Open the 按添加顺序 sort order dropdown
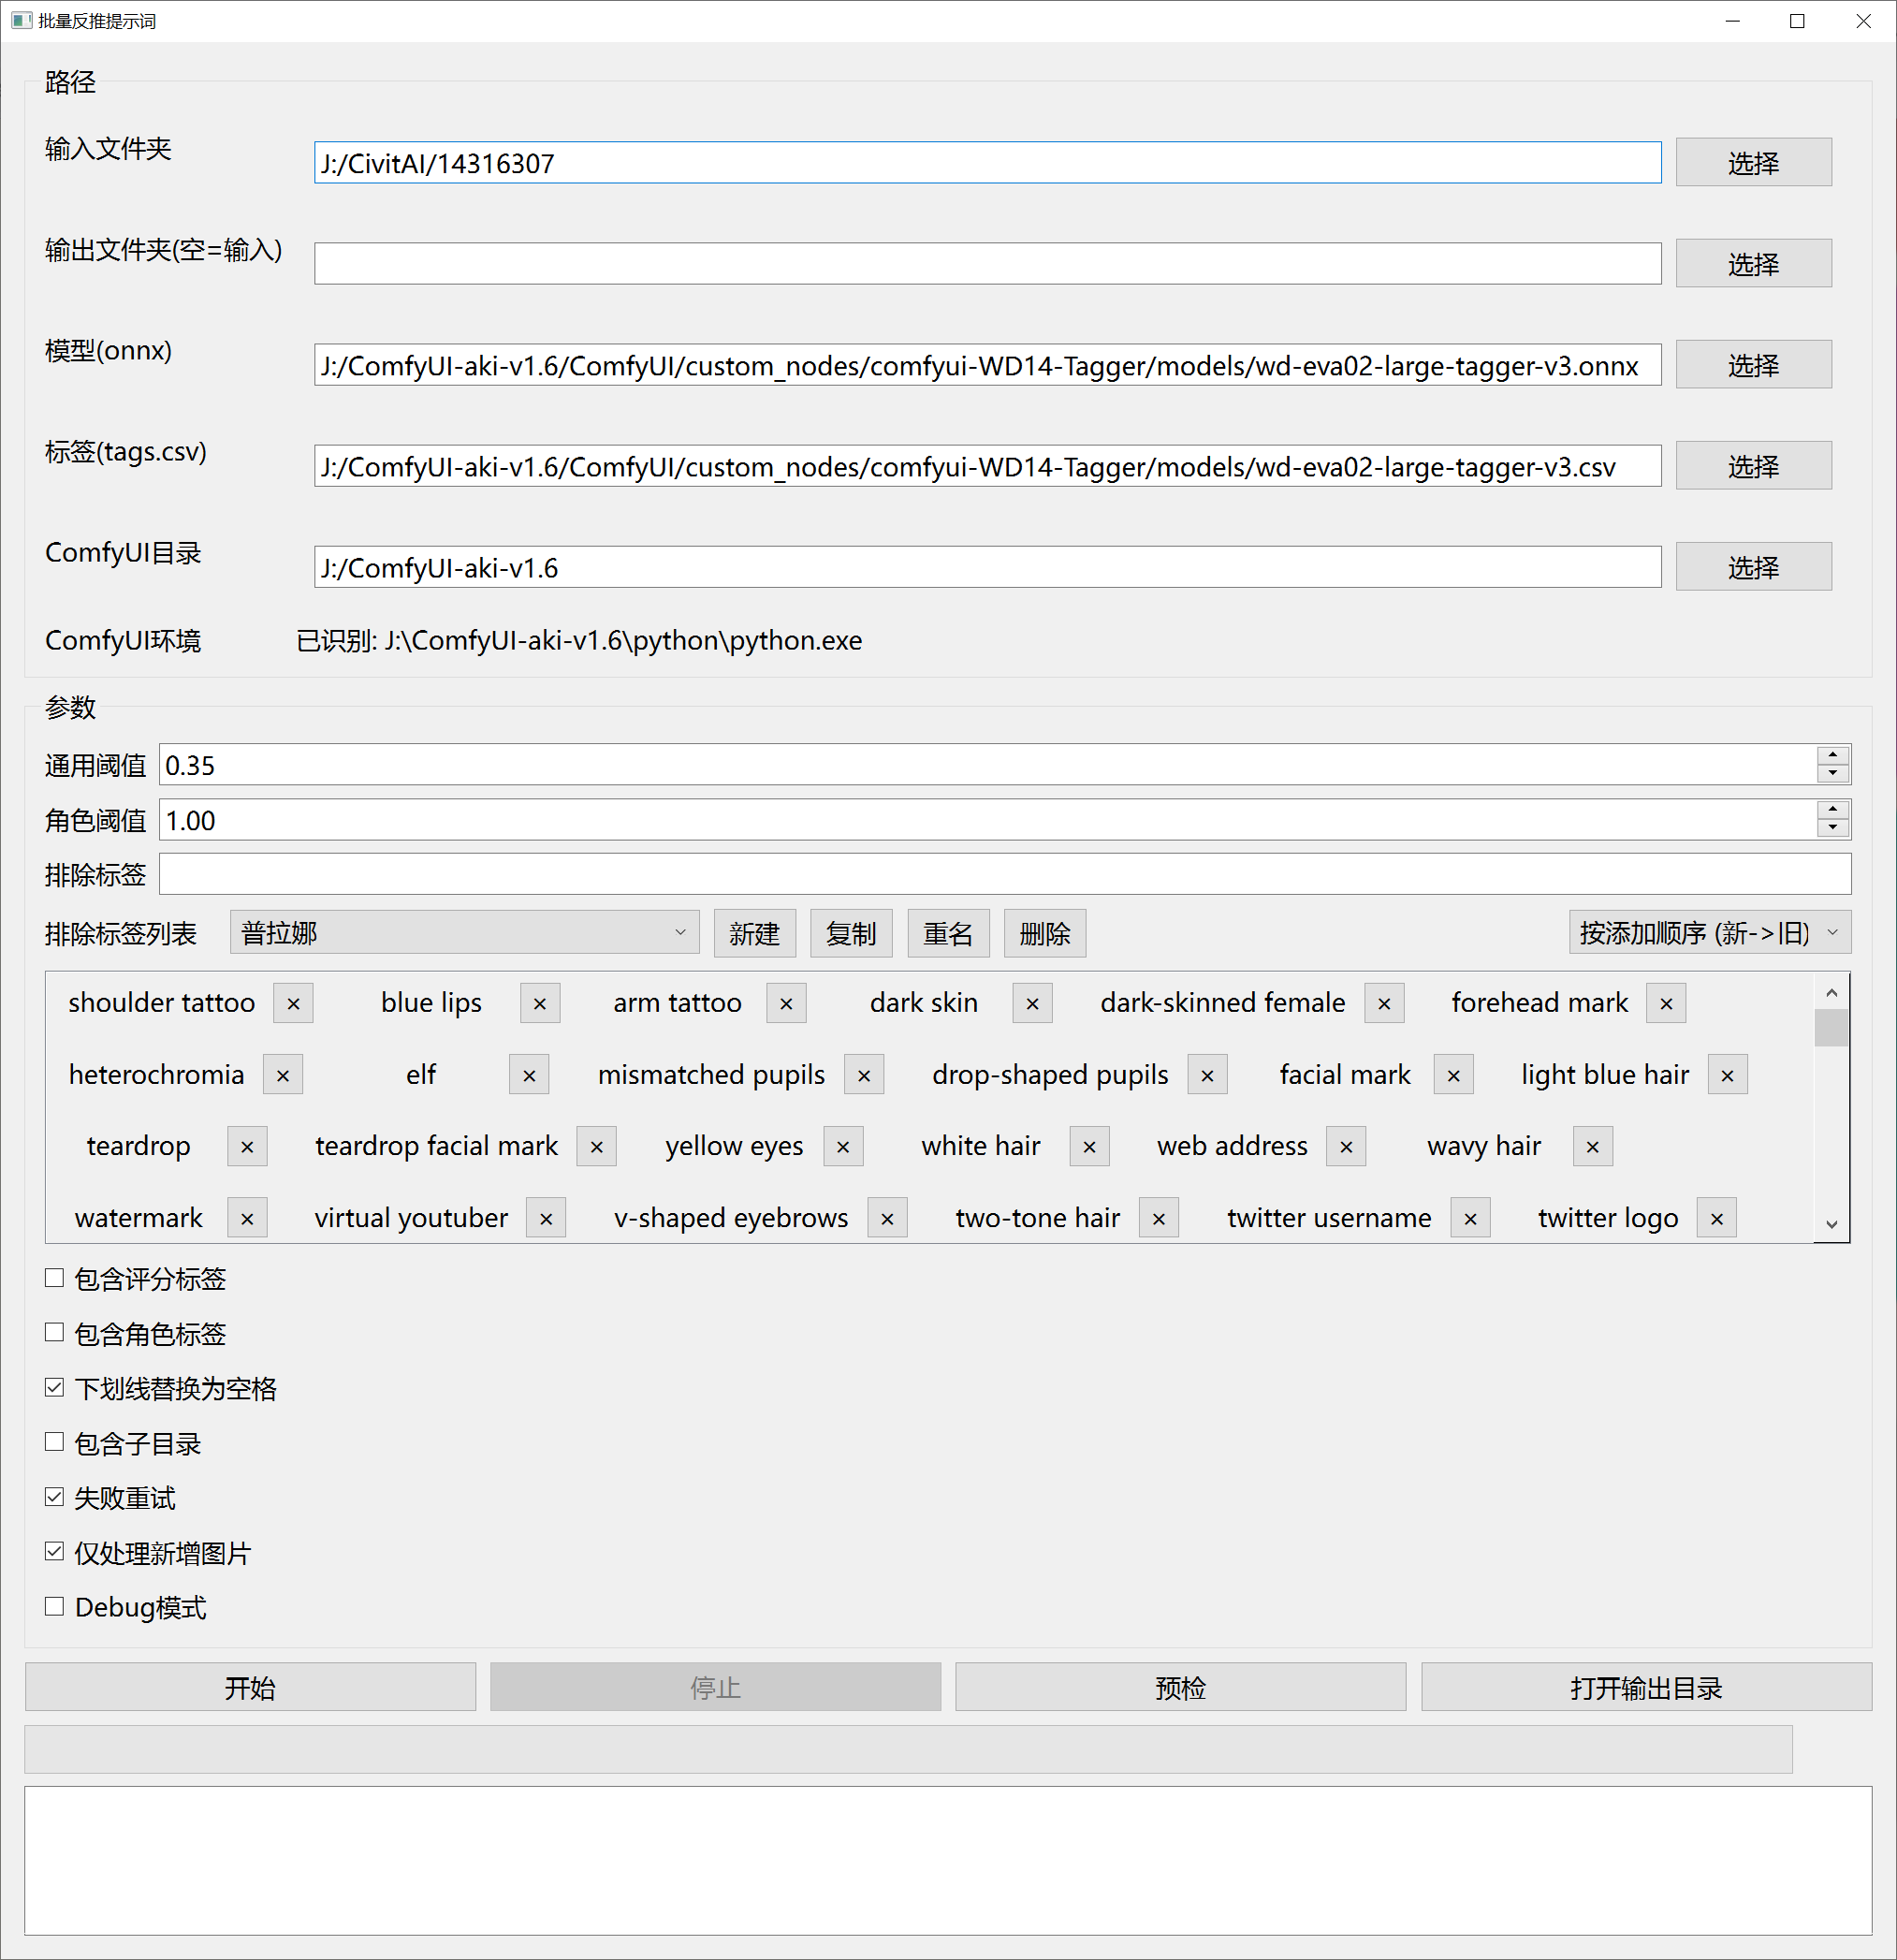 click(x=1709, y=933)
